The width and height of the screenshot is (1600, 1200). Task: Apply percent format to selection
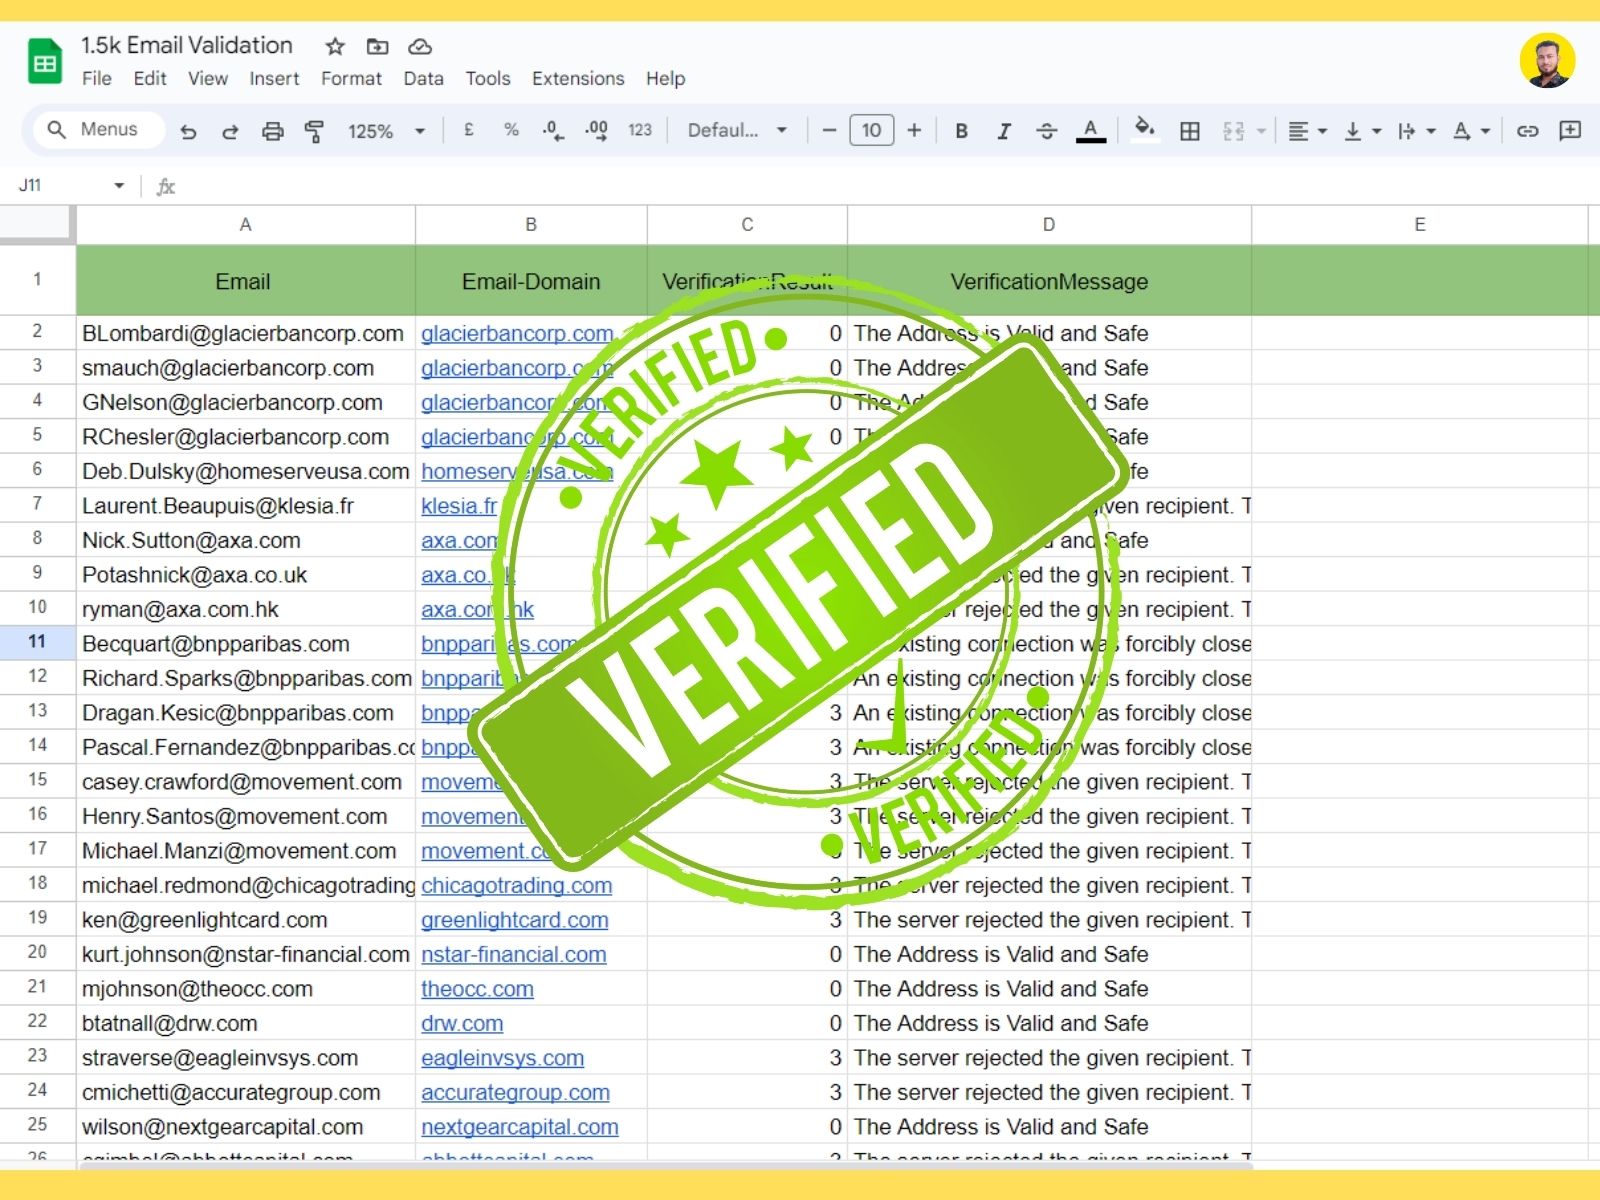click(x=511, y=130)
